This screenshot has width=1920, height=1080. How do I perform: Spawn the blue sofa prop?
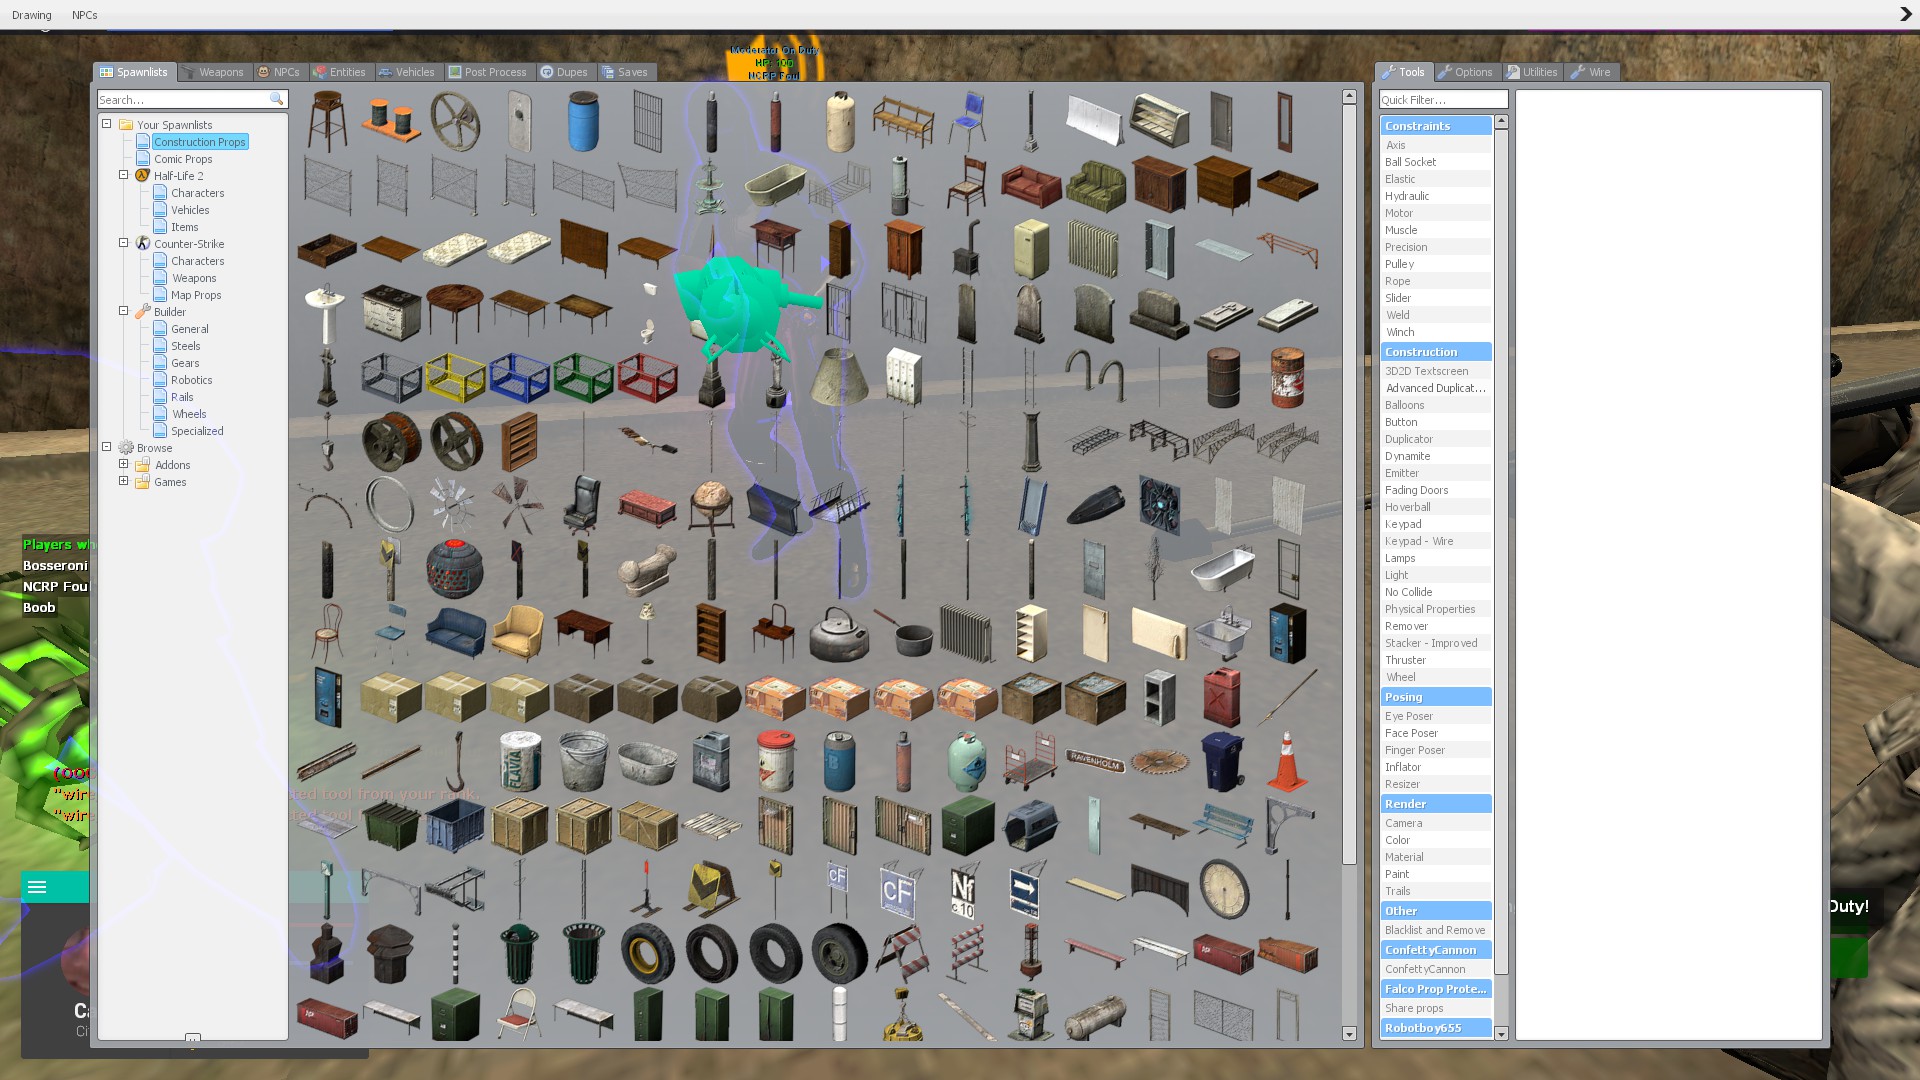[x=455, y=634]
